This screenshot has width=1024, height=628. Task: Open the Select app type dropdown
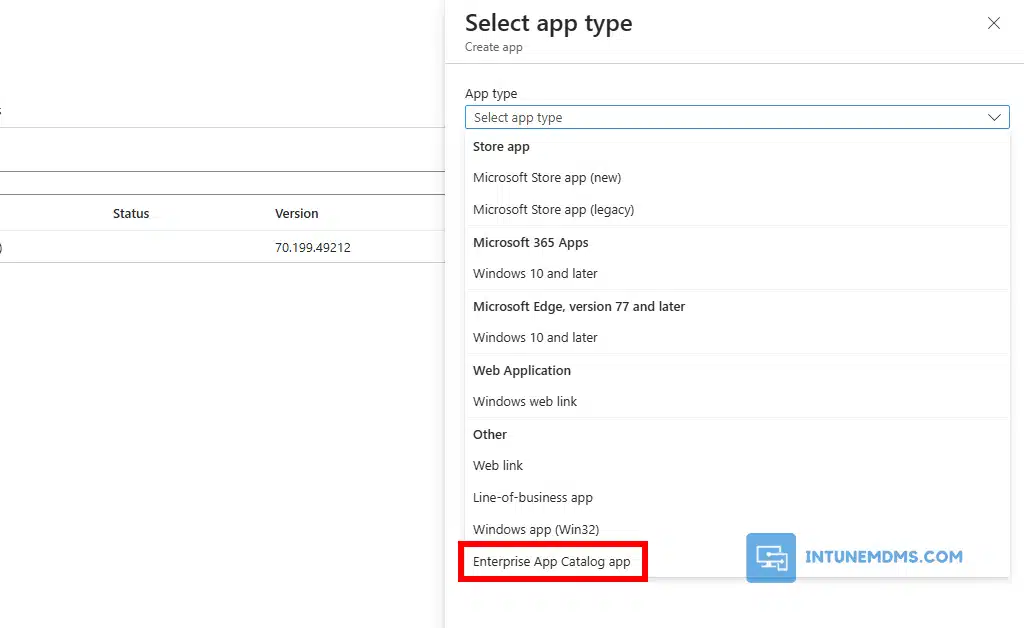(x=737, y=118)
